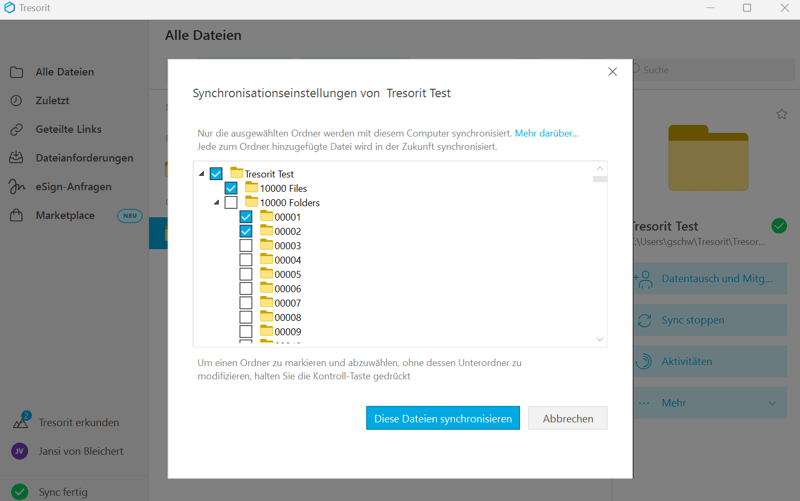Click the Geteilte Links link icon
Image resolution: width=800 pixels, height=501 pixels.
point(17,130)
